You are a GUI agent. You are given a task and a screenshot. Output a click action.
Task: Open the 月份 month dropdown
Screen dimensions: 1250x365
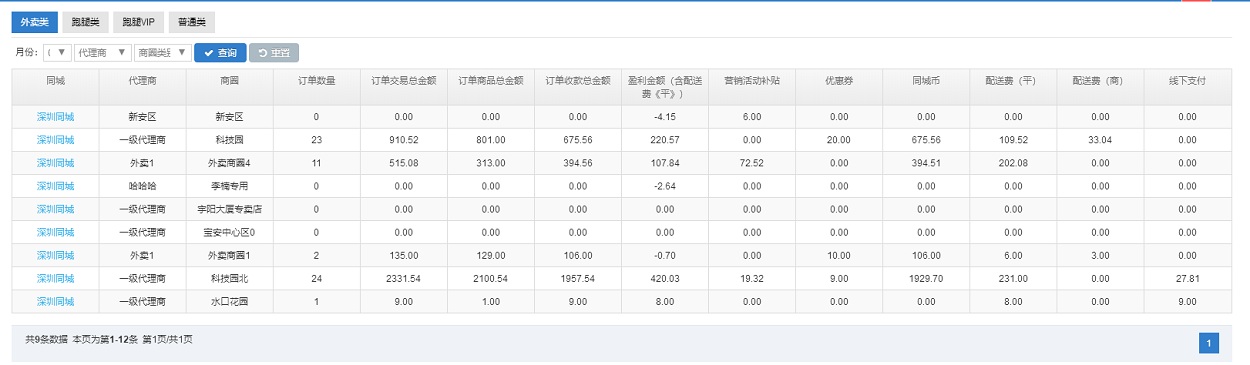click(58, 52)
